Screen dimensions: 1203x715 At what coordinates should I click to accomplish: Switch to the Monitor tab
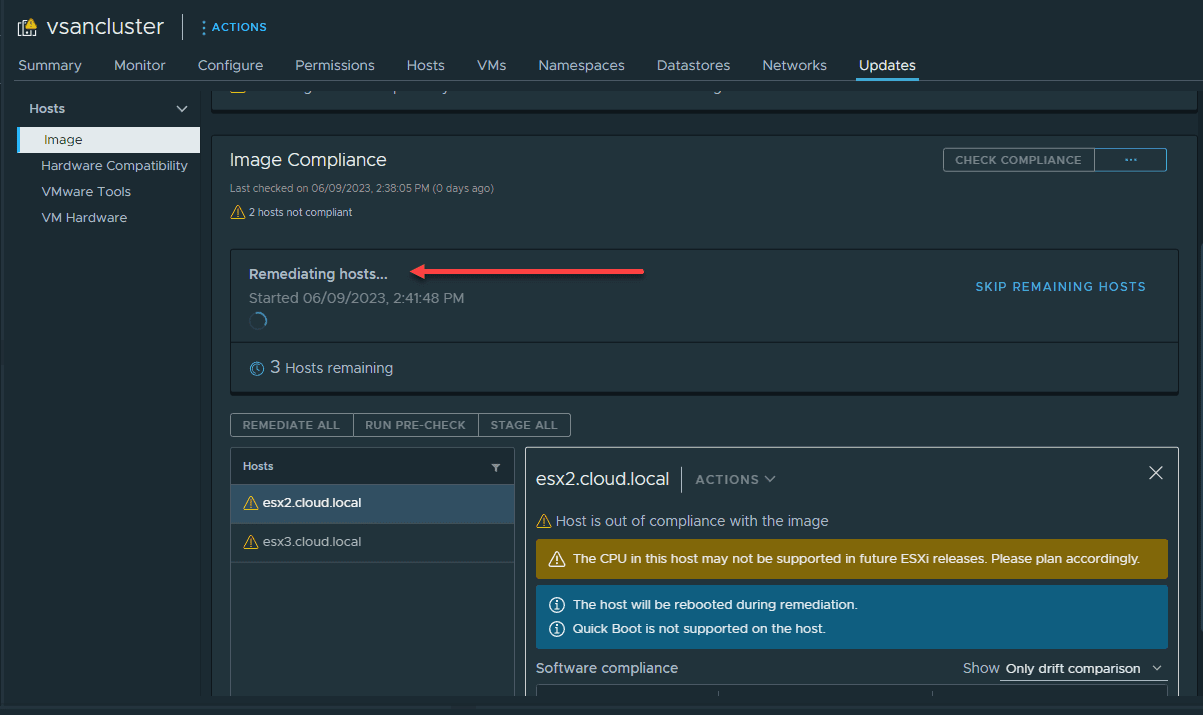140,65
